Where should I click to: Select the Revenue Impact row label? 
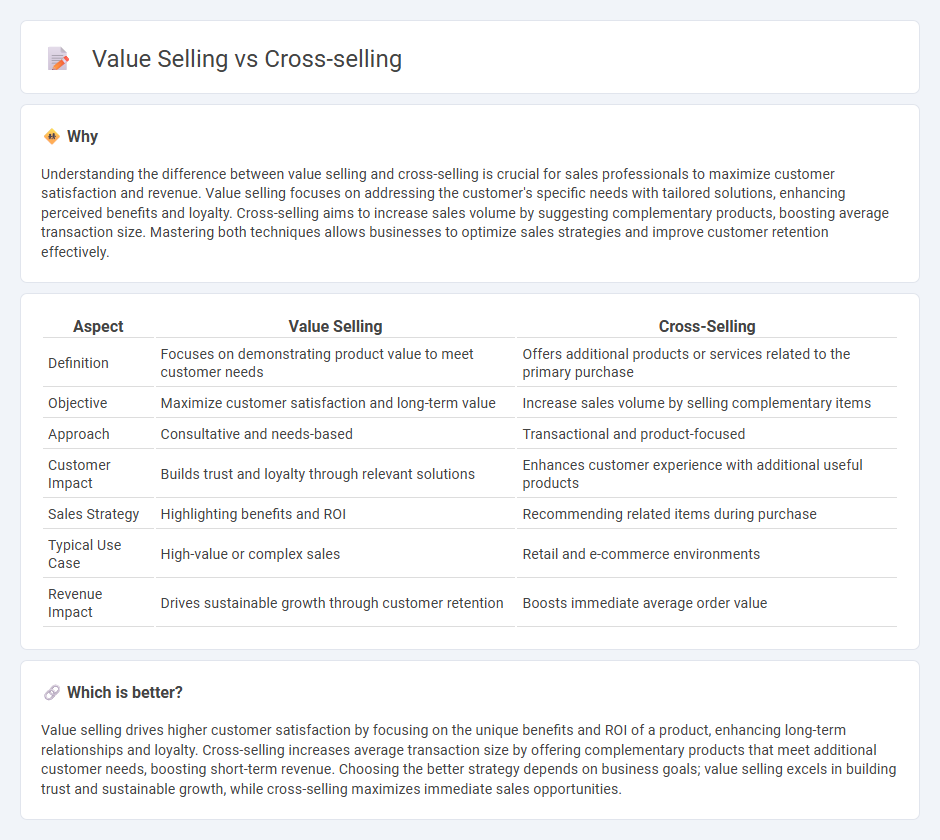pos(75,603)
